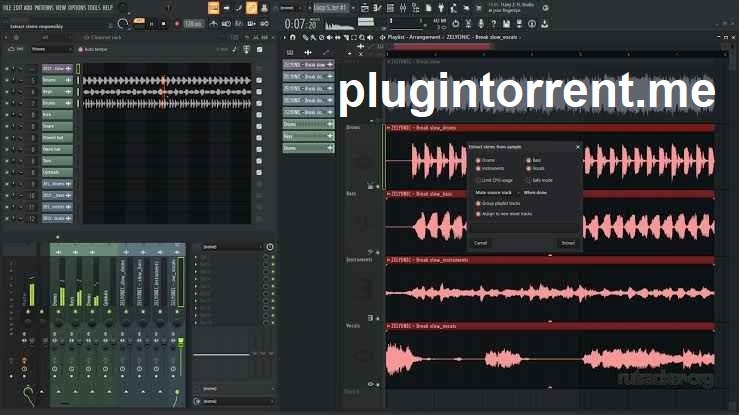Viewport: 739px width, 415px height.
Task: Click the record button in transport panel
Action: click(x=177, y=24)
